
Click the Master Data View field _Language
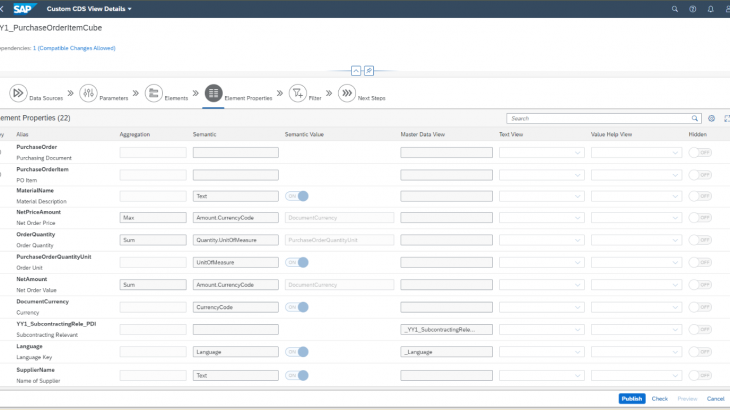[x=446, y=352]
